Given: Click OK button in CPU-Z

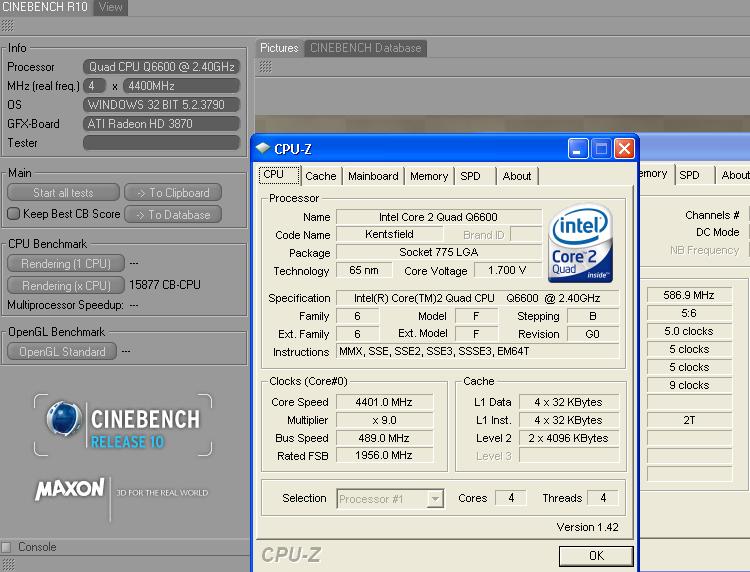Looking at the screenshot, I should [596, 556].
